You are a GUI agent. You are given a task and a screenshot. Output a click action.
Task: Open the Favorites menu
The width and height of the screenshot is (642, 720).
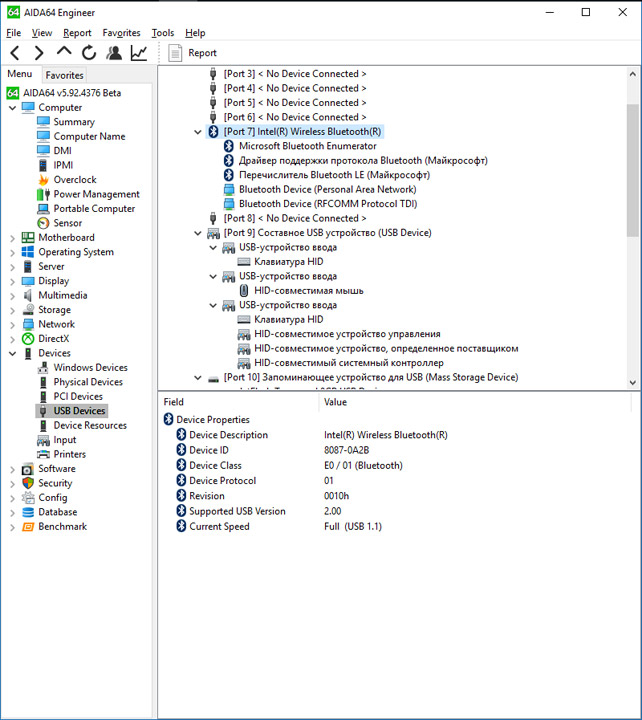tap(121, 33)
